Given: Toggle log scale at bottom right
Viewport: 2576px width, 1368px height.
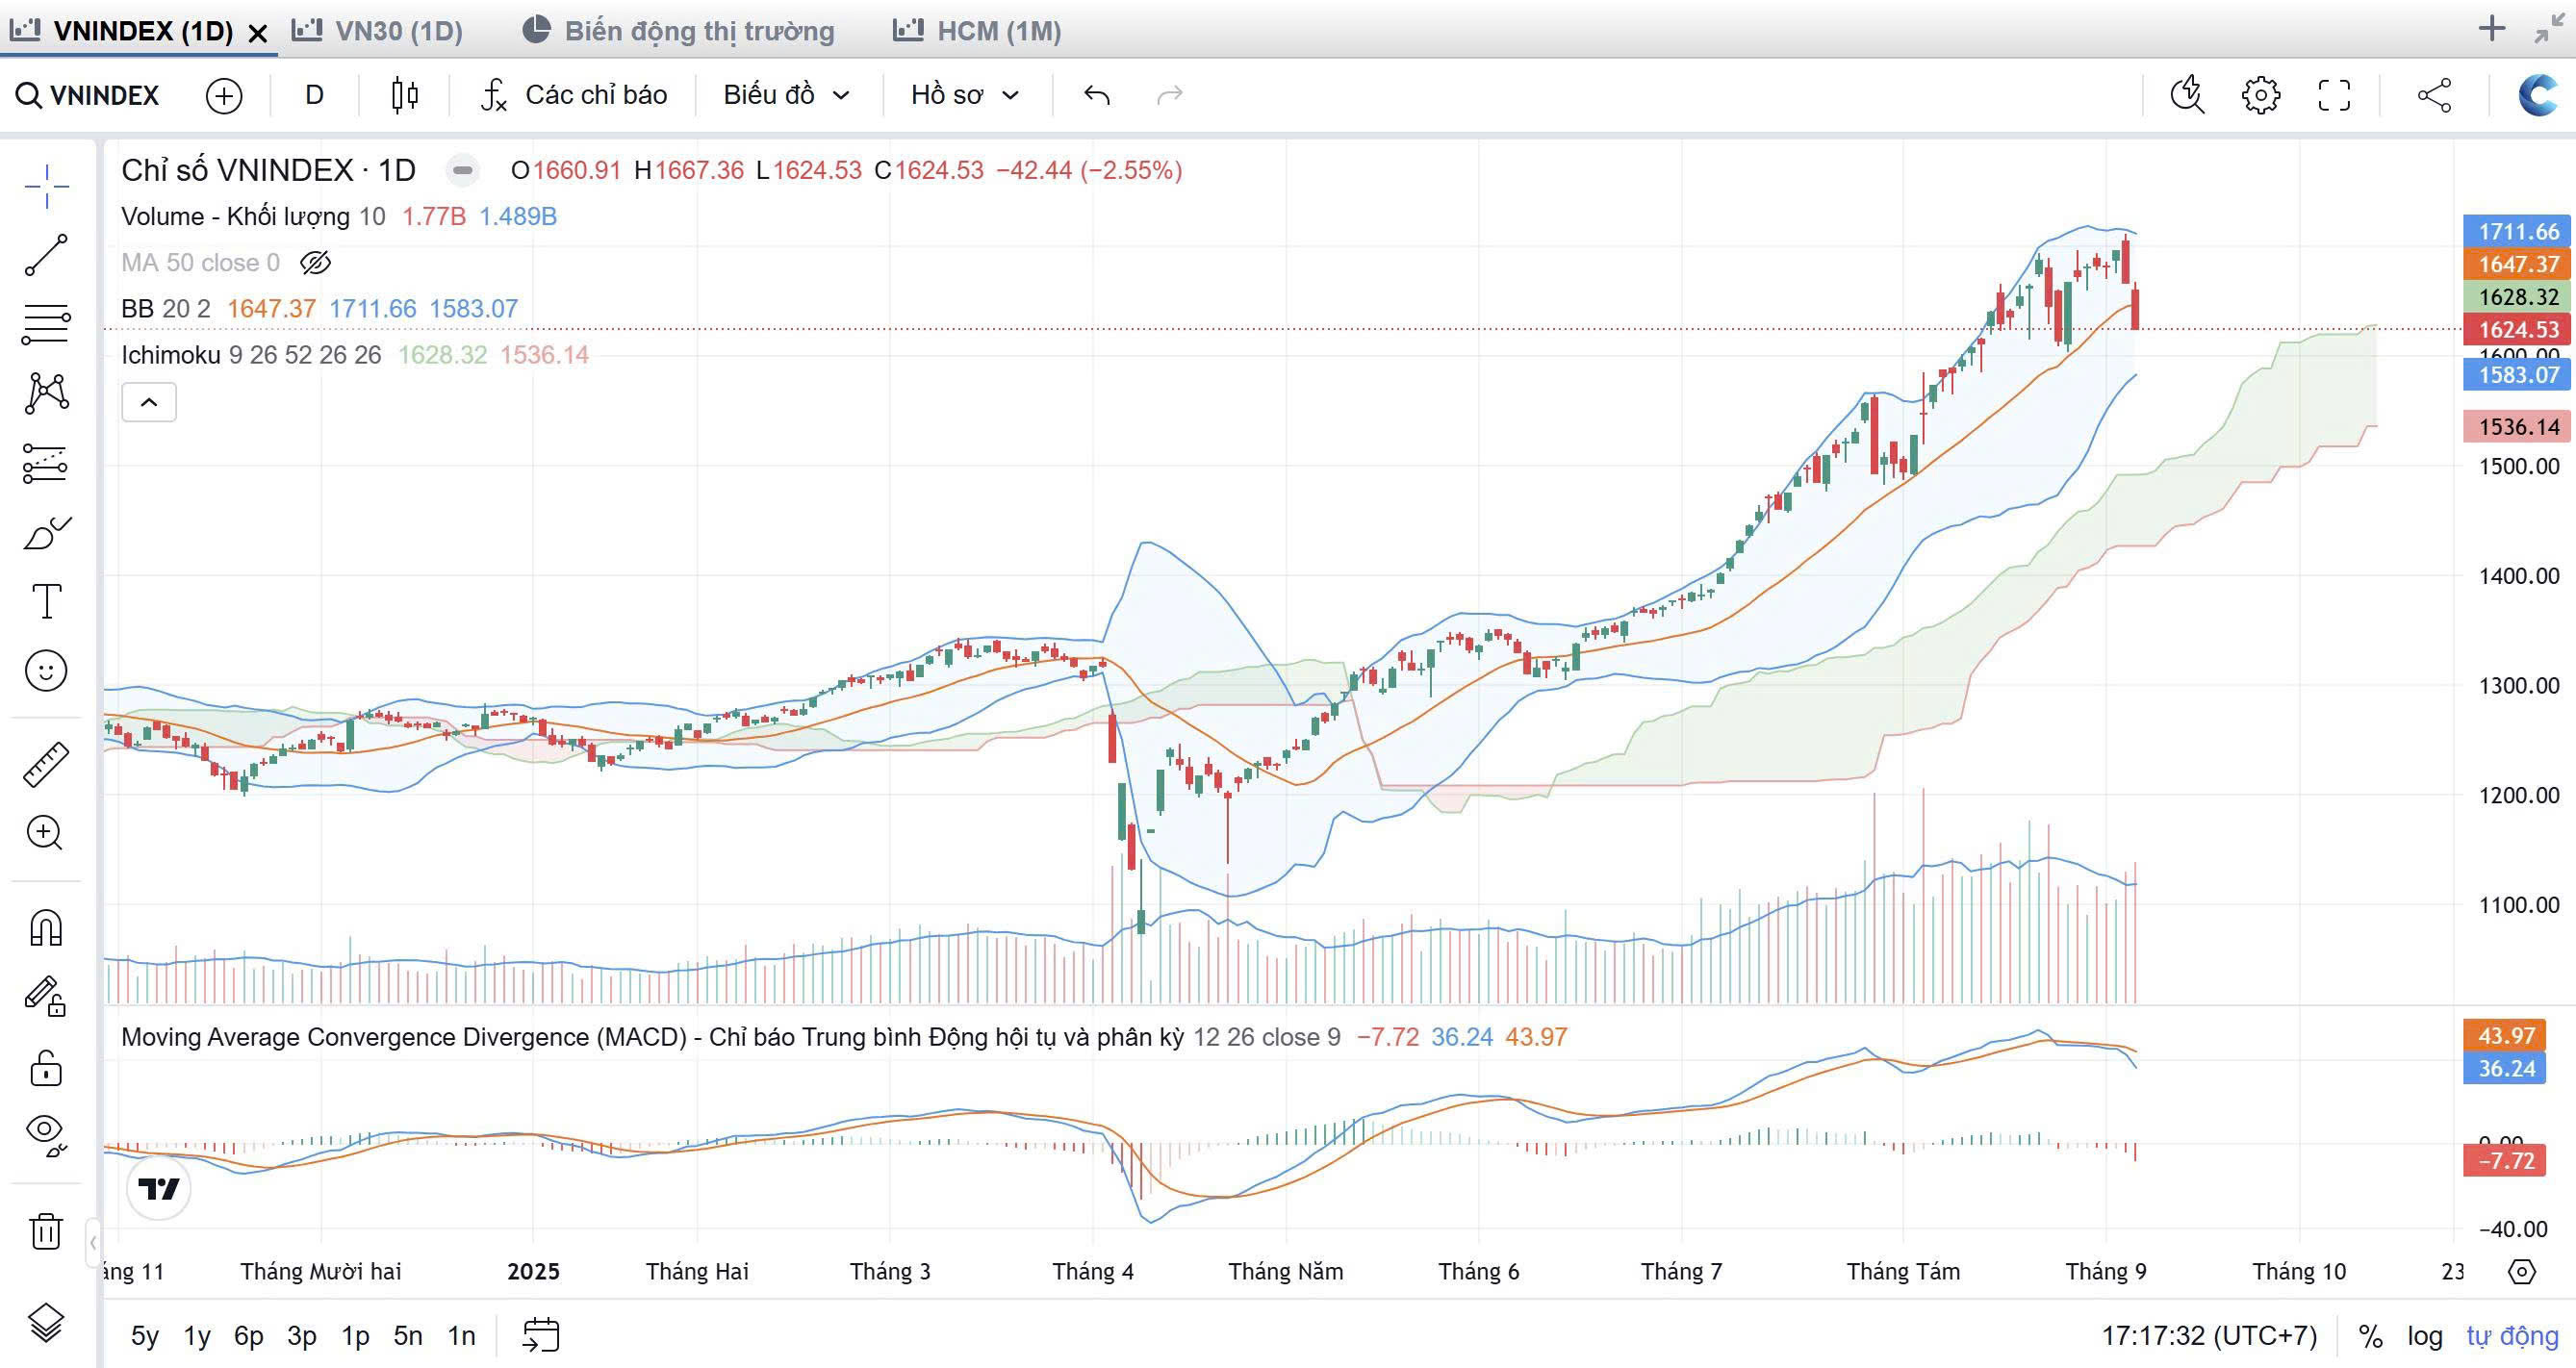Looking at the screenshot, I should pyautogui.click(x=2424, y=1336).
